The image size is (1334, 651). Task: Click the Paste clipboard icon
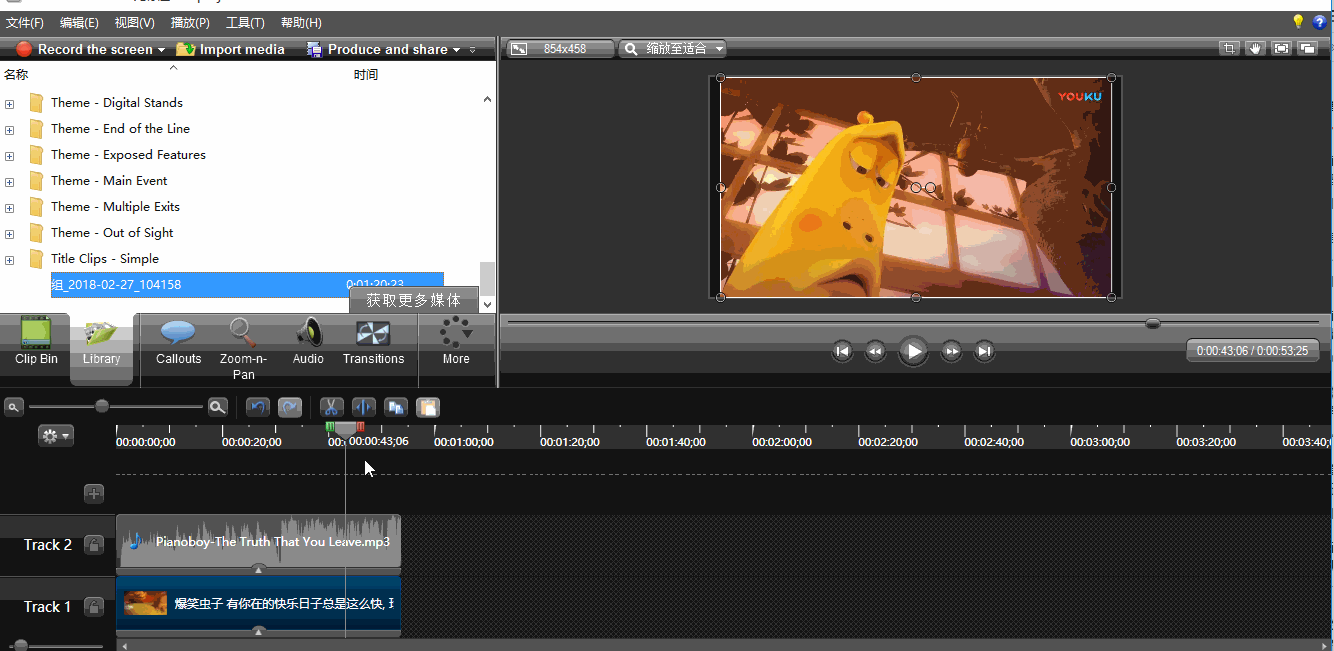[428, 407]
